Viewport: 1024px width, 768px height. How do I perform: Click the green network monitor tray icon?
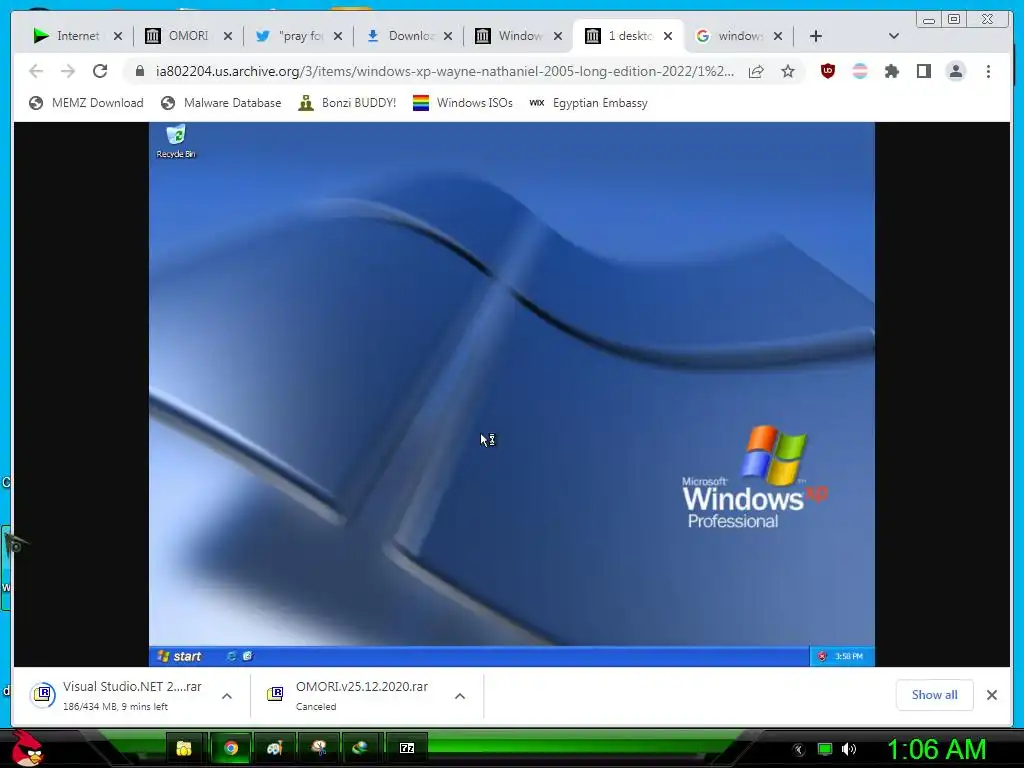click(825, 749)
